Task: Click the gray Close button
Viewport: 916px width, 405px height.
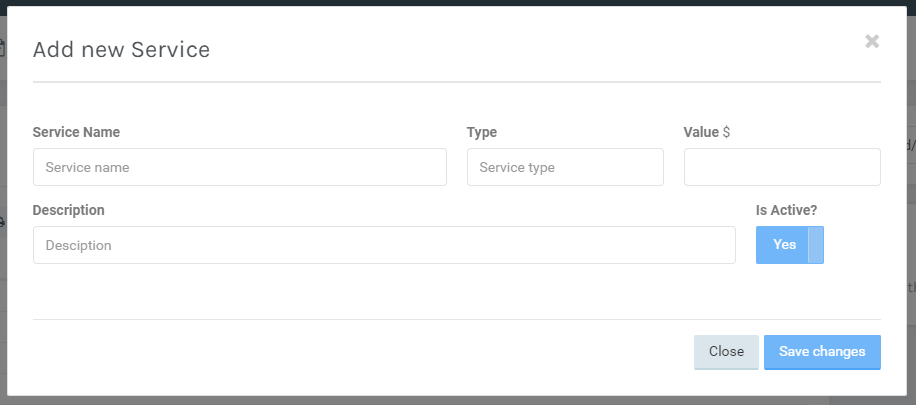Action: [726, 352]
